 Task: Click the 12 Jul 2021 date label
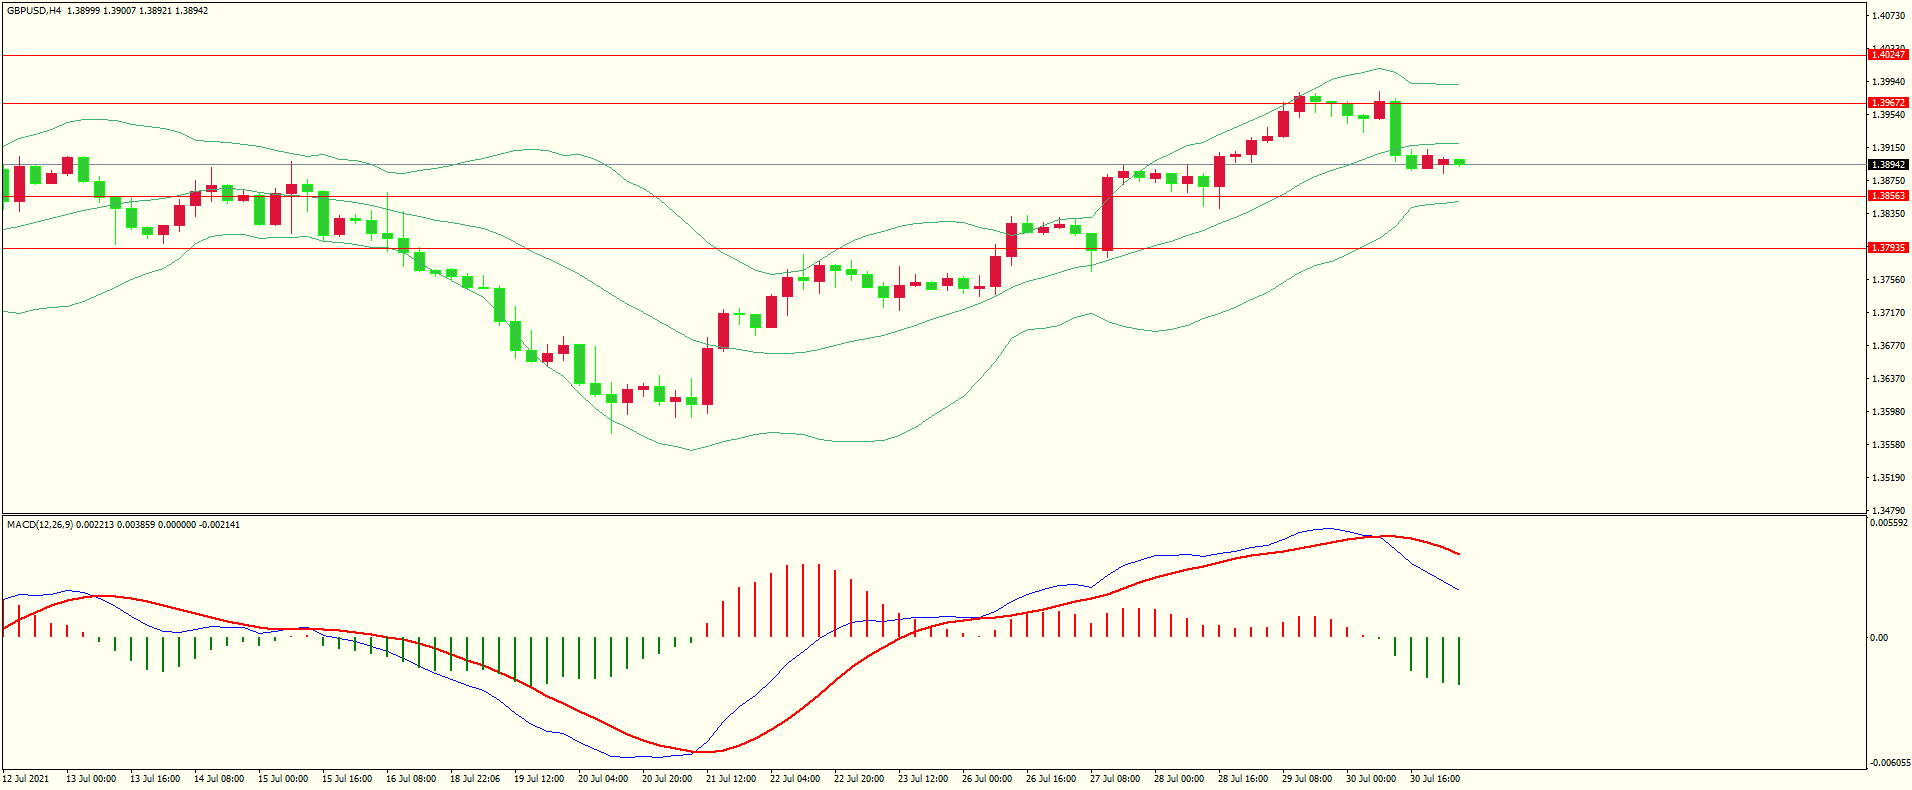(x=26, y=779)
